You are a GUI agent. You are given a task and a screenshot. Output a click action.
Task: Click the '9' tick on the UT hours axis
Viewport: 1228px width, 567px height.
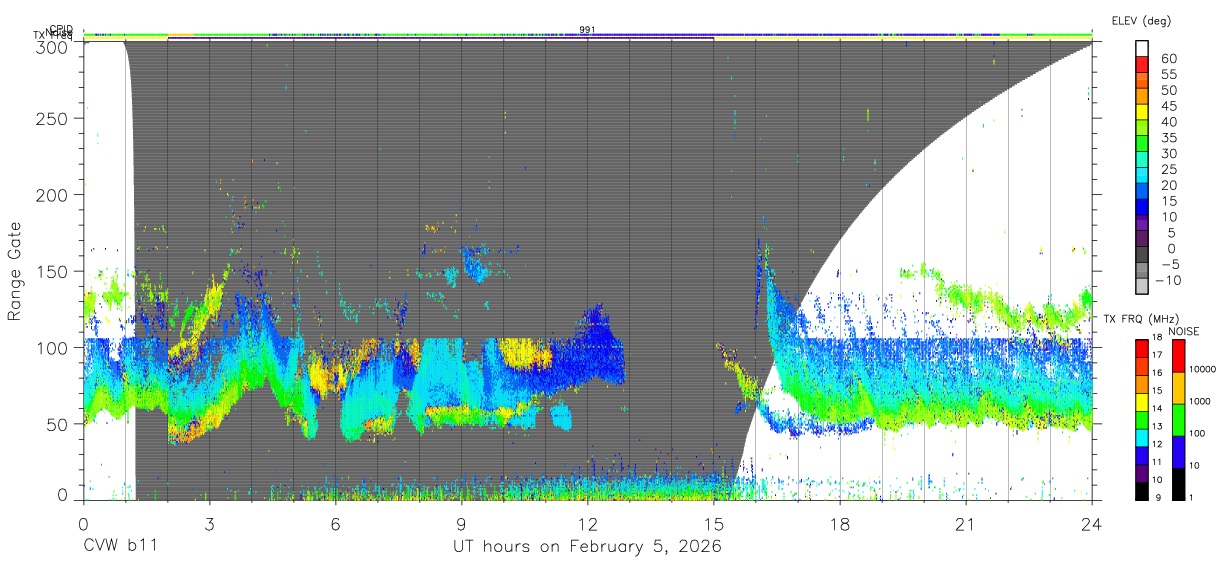pos(461,523)
